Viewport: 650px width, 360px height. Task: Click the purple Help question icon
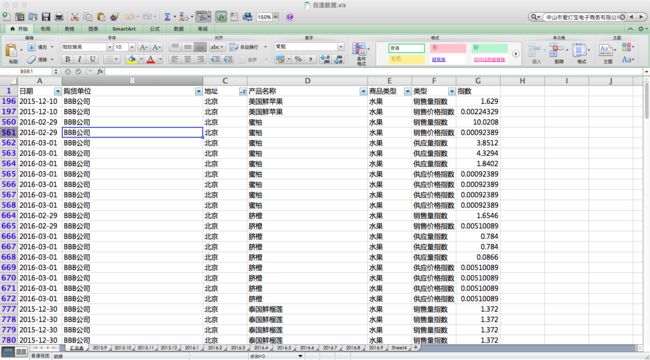(x=290, y=17)
